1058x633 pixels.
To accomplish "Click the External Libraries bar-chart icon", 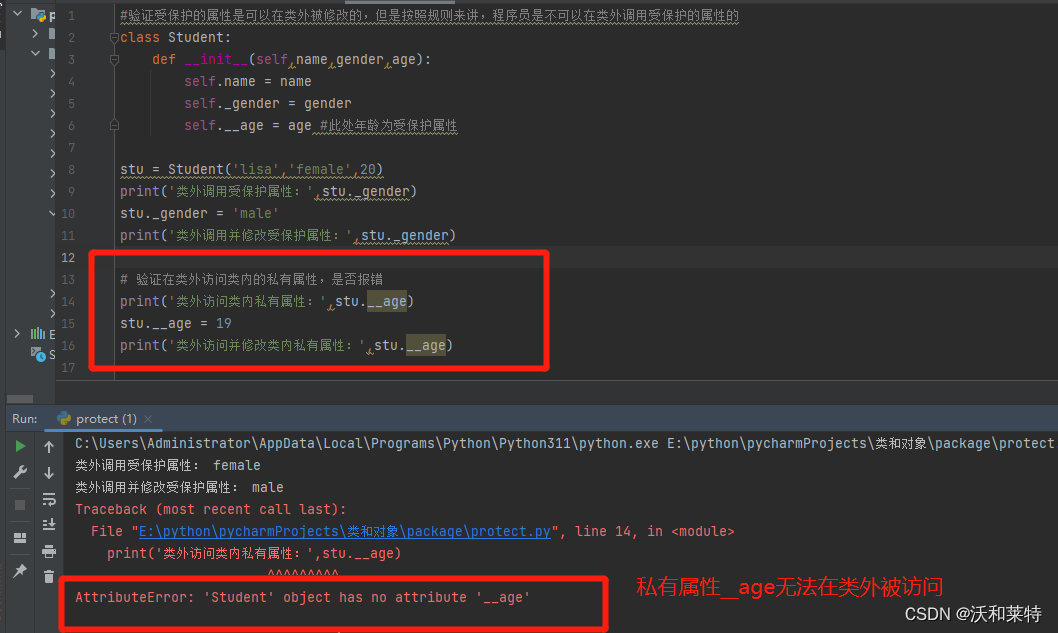I will pos(38,333).
